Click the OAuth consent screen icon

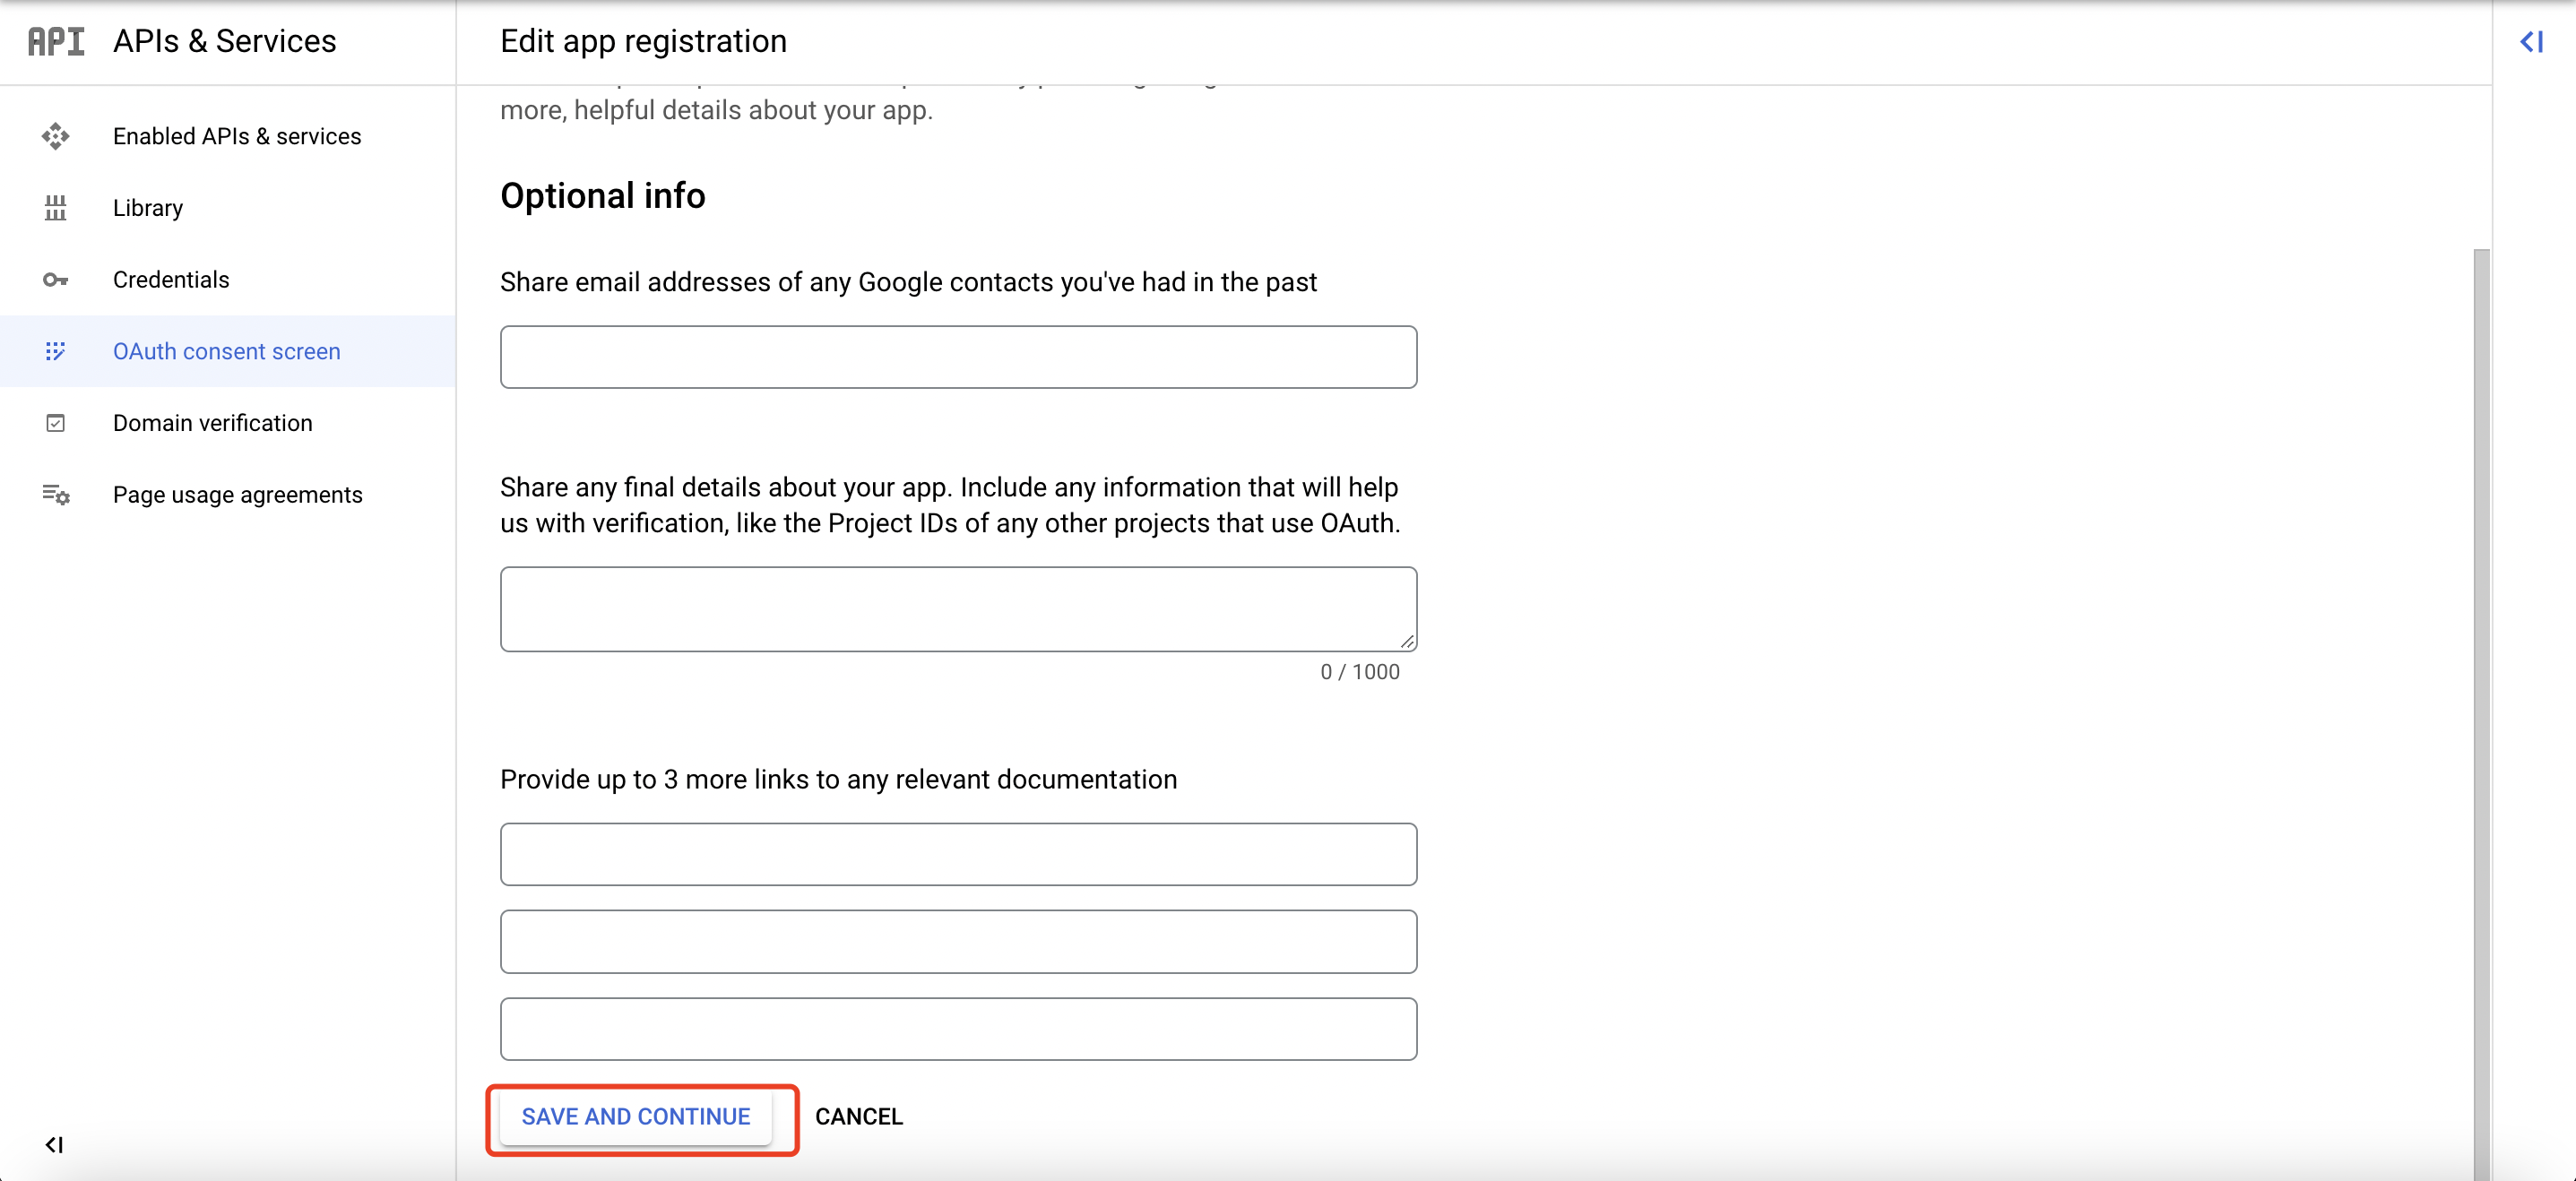click(56, 351)
